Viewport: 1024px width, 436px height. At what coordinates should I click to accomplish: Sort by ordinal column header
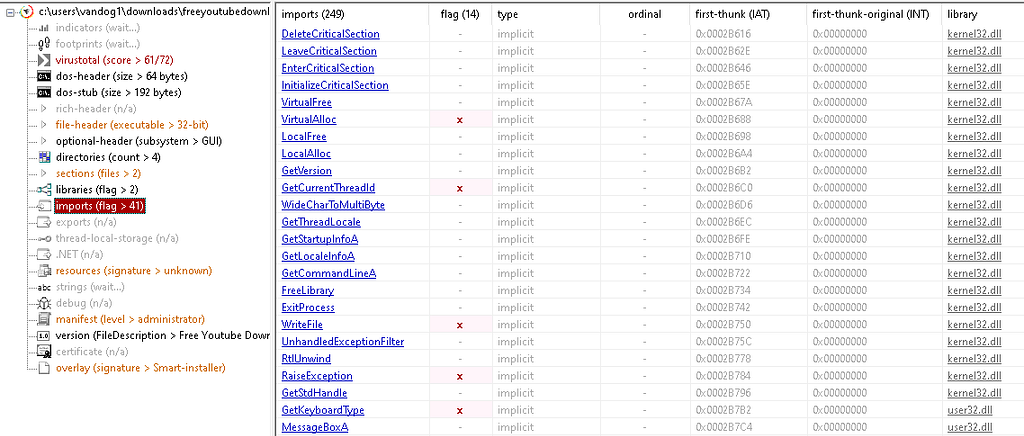644,14
